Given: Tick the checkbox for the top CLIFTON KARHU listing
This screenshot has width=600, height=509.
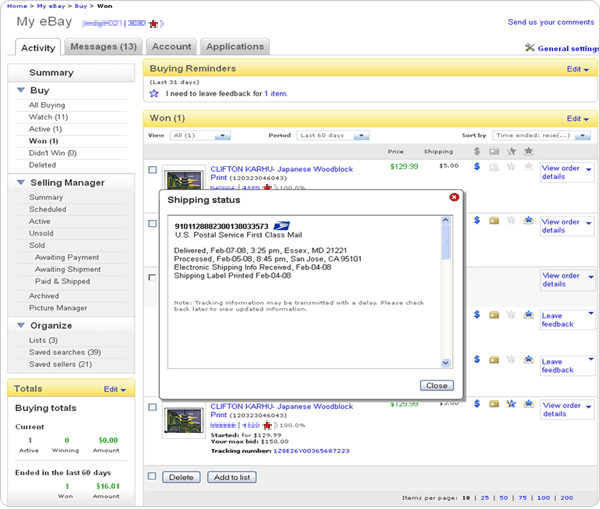Looking at the screenshot, I should tap(152, 170).
